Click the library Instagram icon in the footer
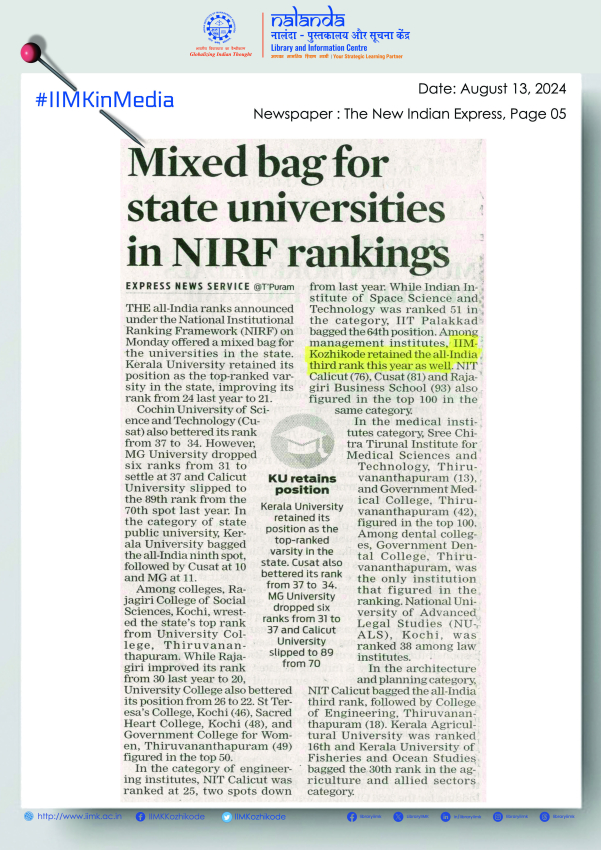The image size is (601, 850). tap(497, 816)
